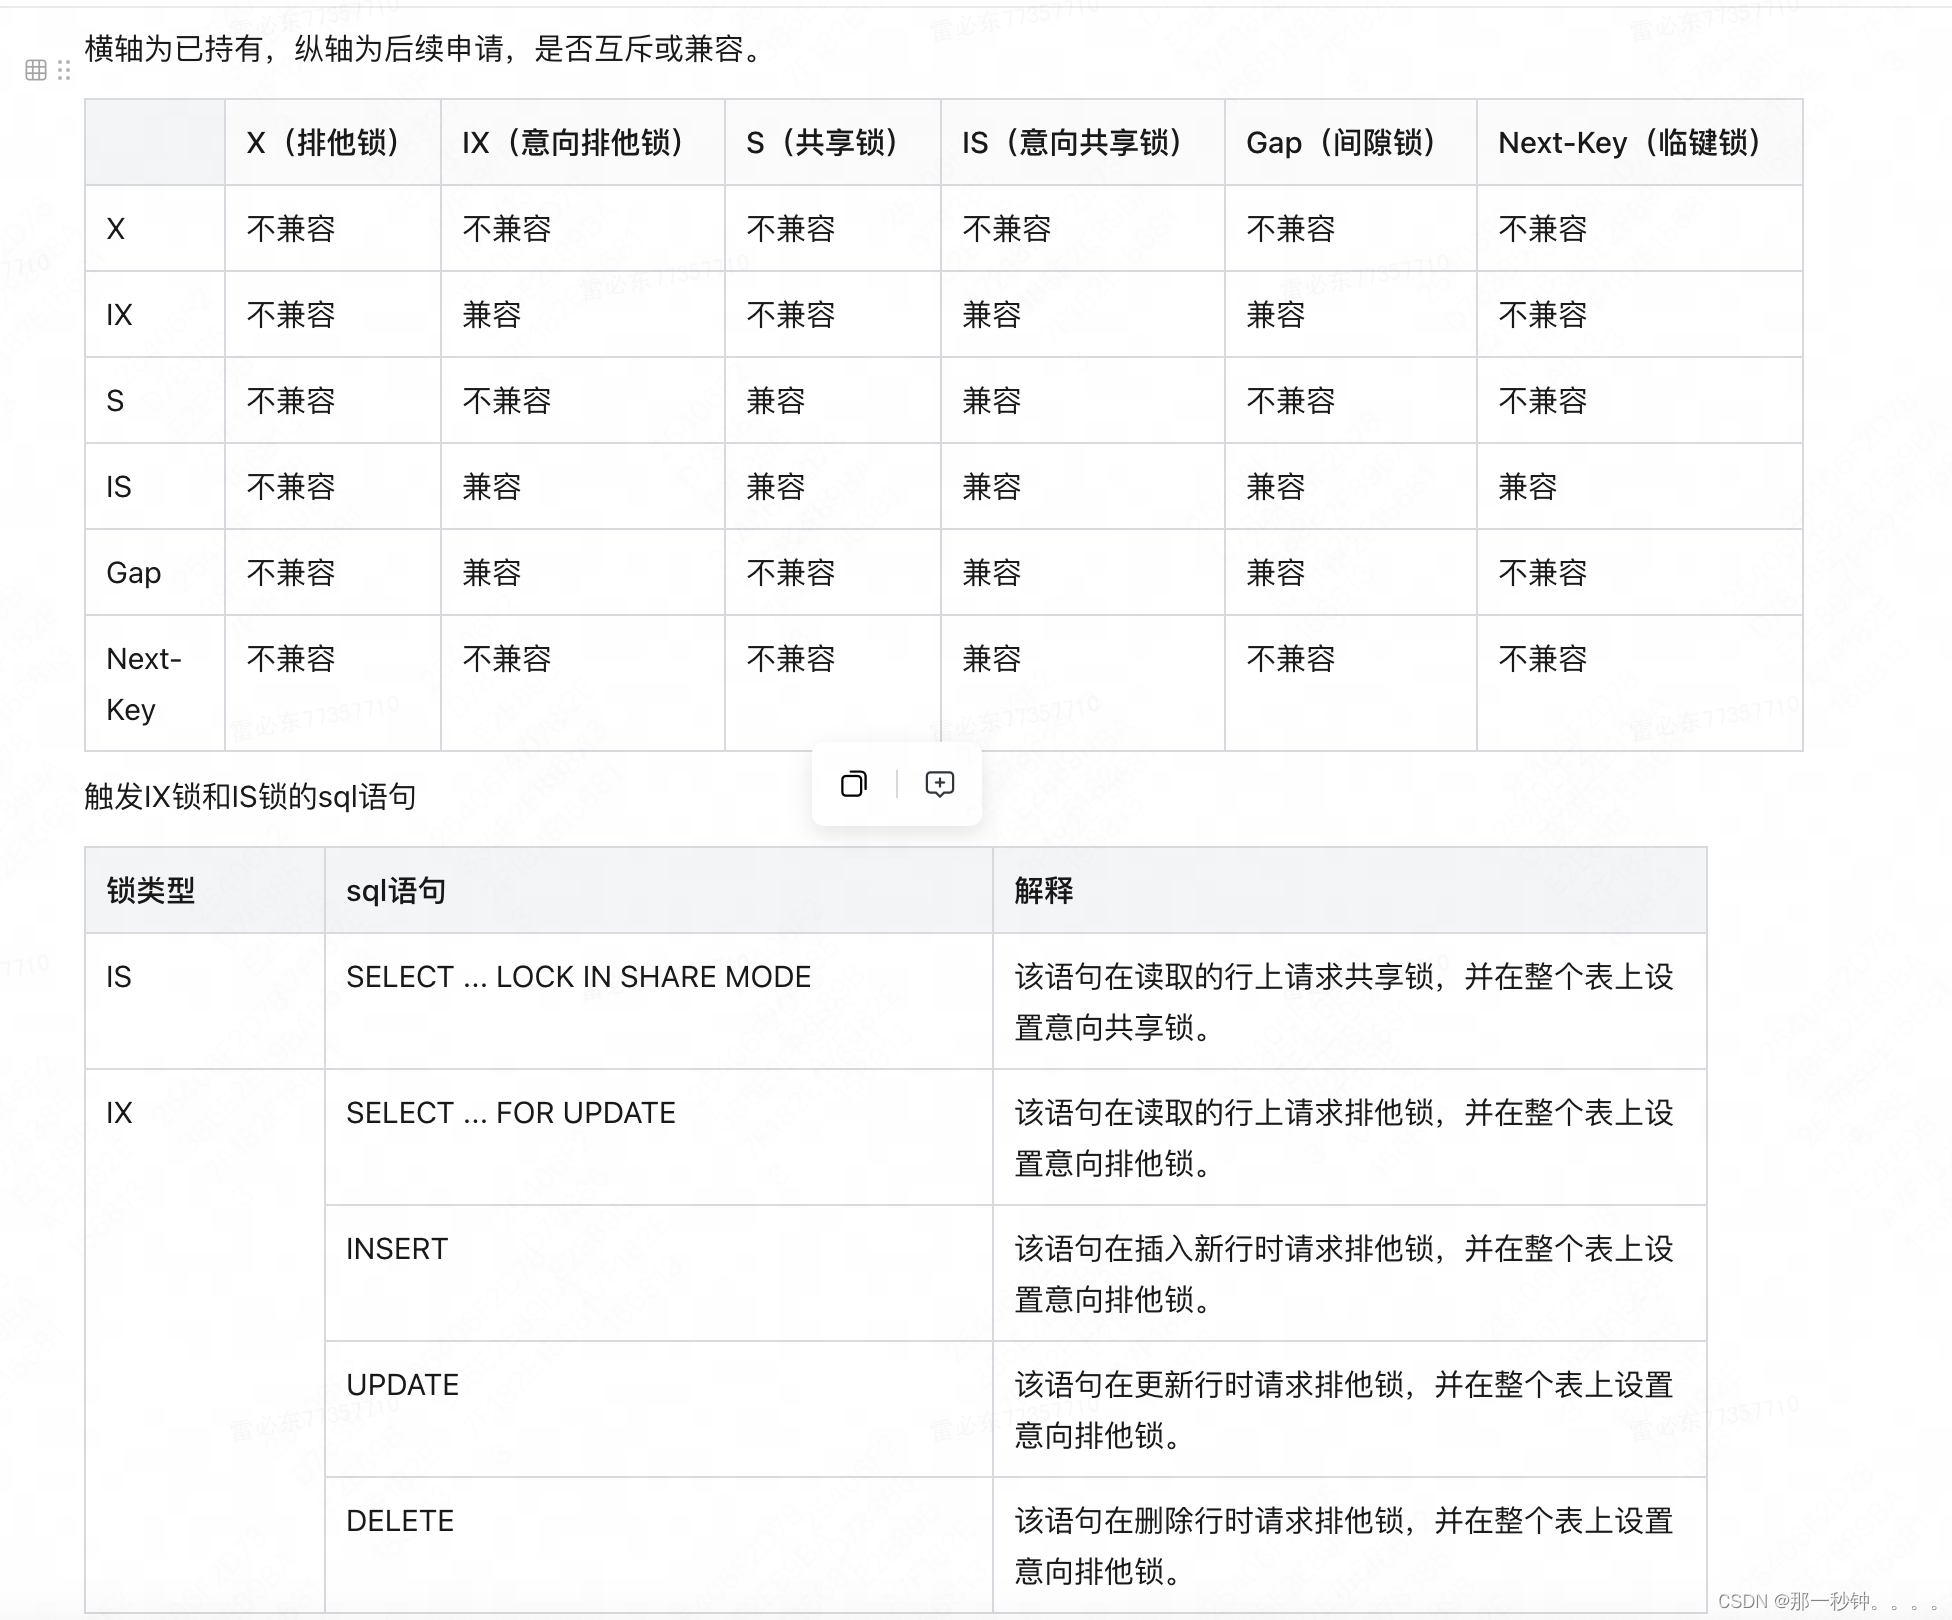
Task: Select the IX（意向排他锁） header cell
Action: tap(573, 143)
